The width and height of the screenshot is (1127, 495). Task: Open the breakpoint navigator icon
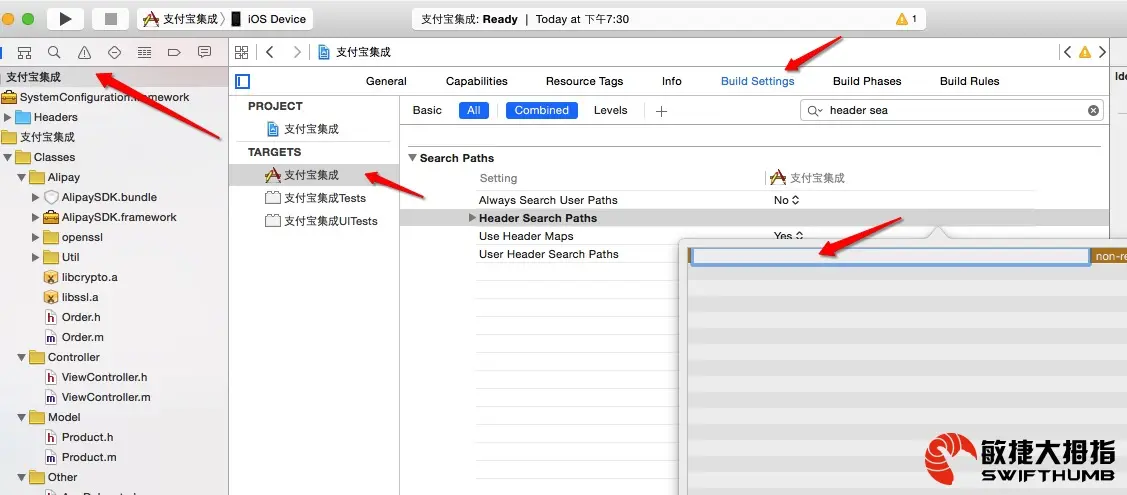coord(174,52)
